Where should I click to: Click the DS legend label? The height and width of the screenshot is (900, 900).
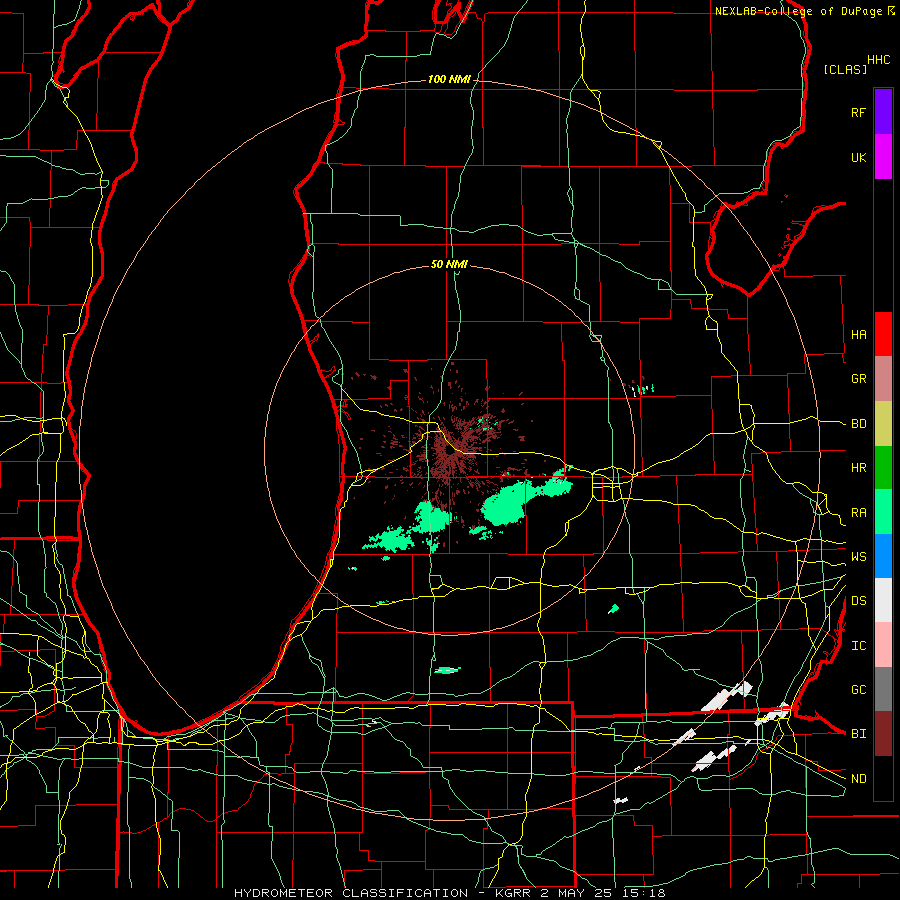(x=858, y=600)
